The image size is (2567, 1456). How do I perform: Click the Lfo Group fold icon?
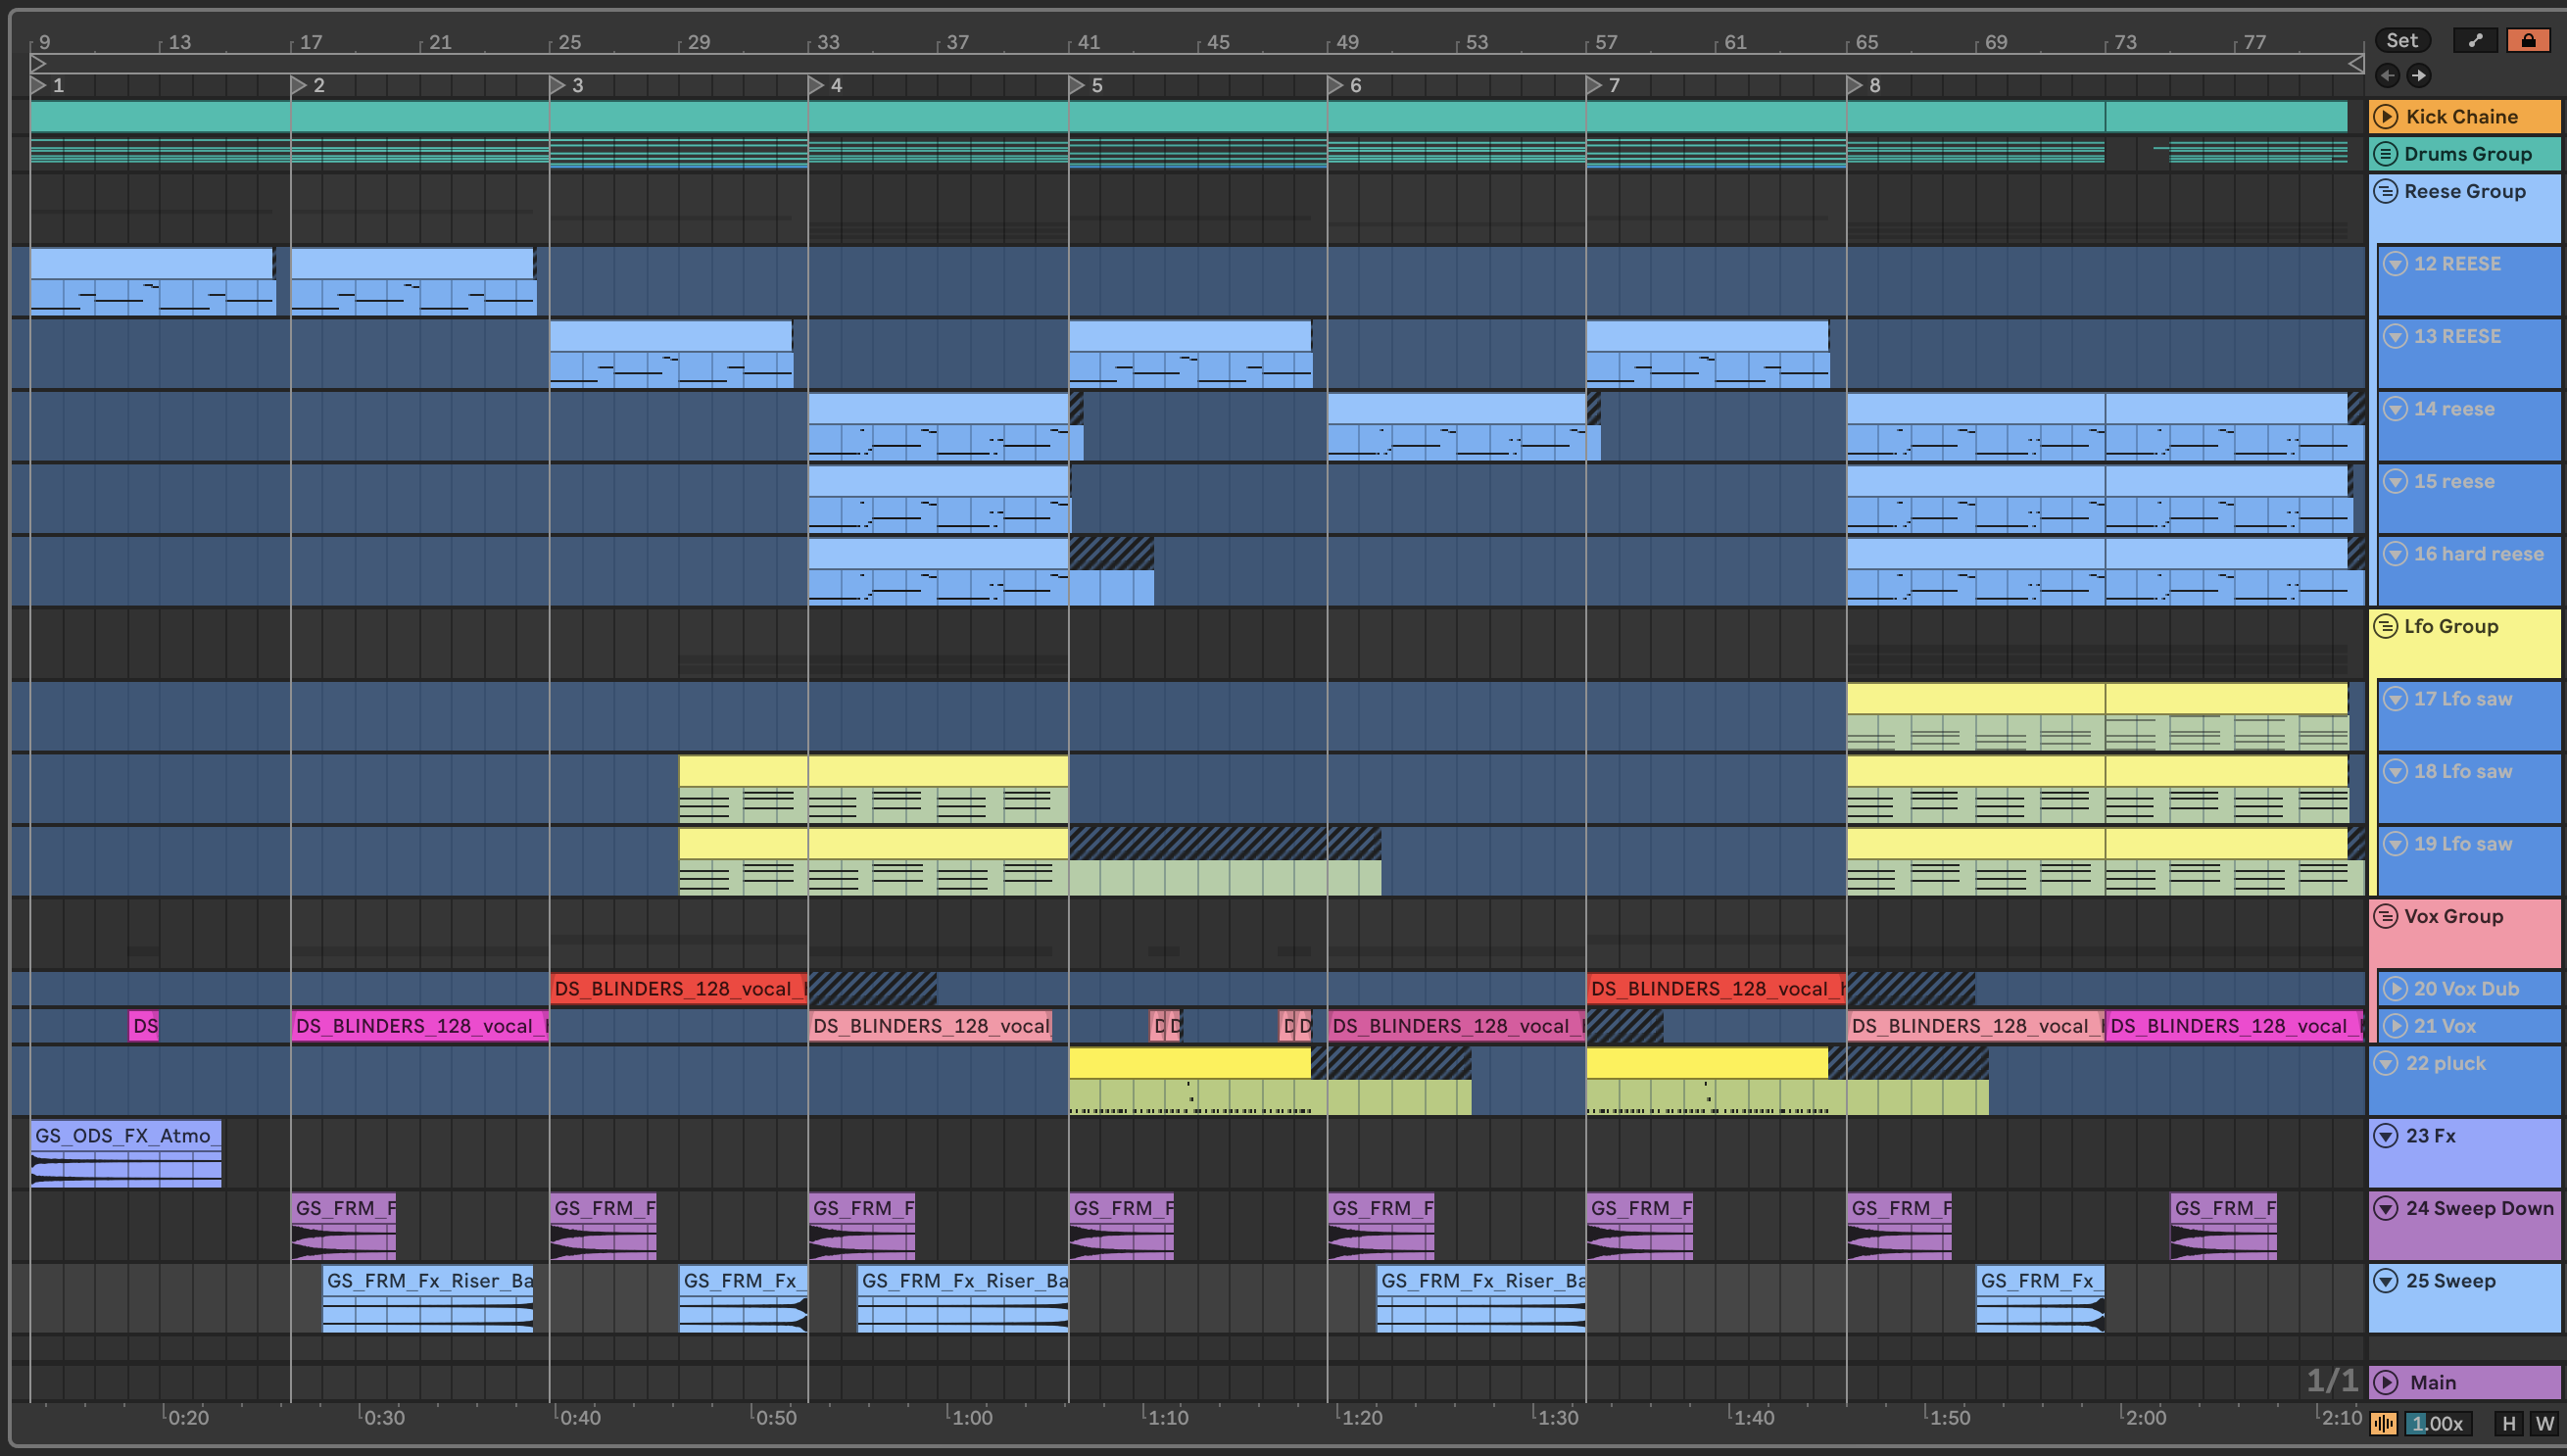click(2386, 626)
